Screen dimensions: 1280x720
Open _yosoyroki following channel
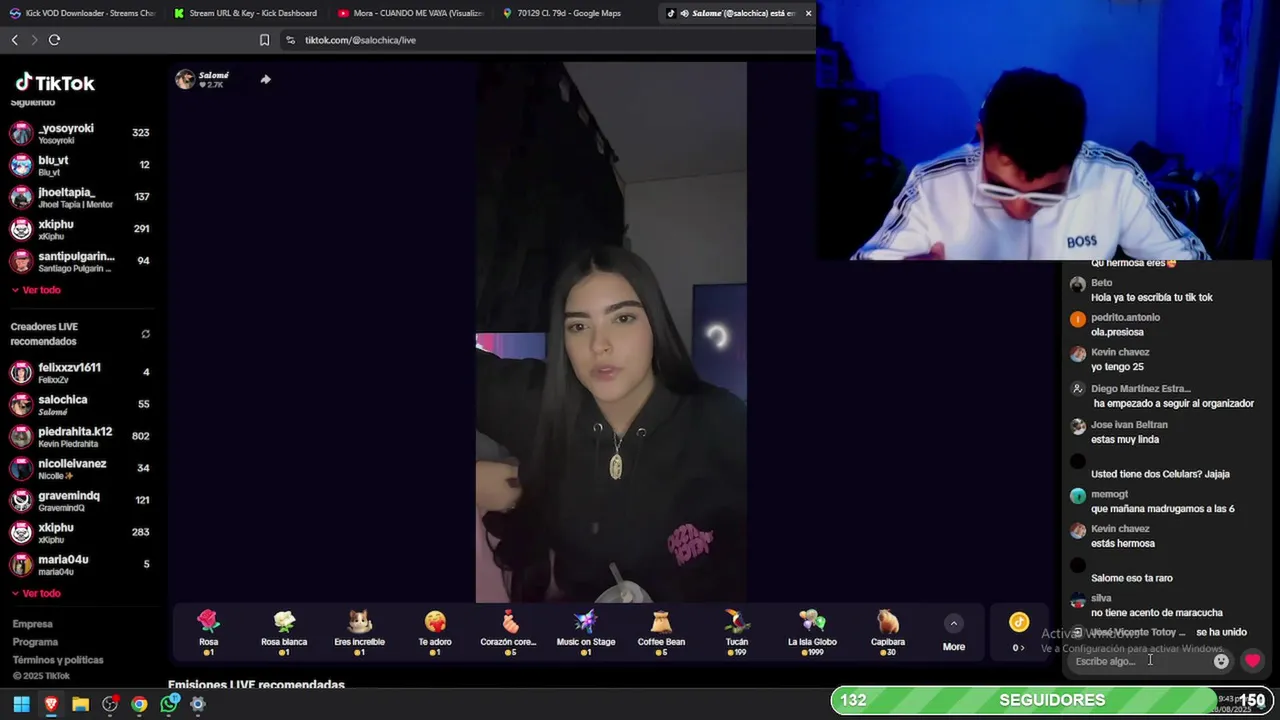tap(80, 133)
